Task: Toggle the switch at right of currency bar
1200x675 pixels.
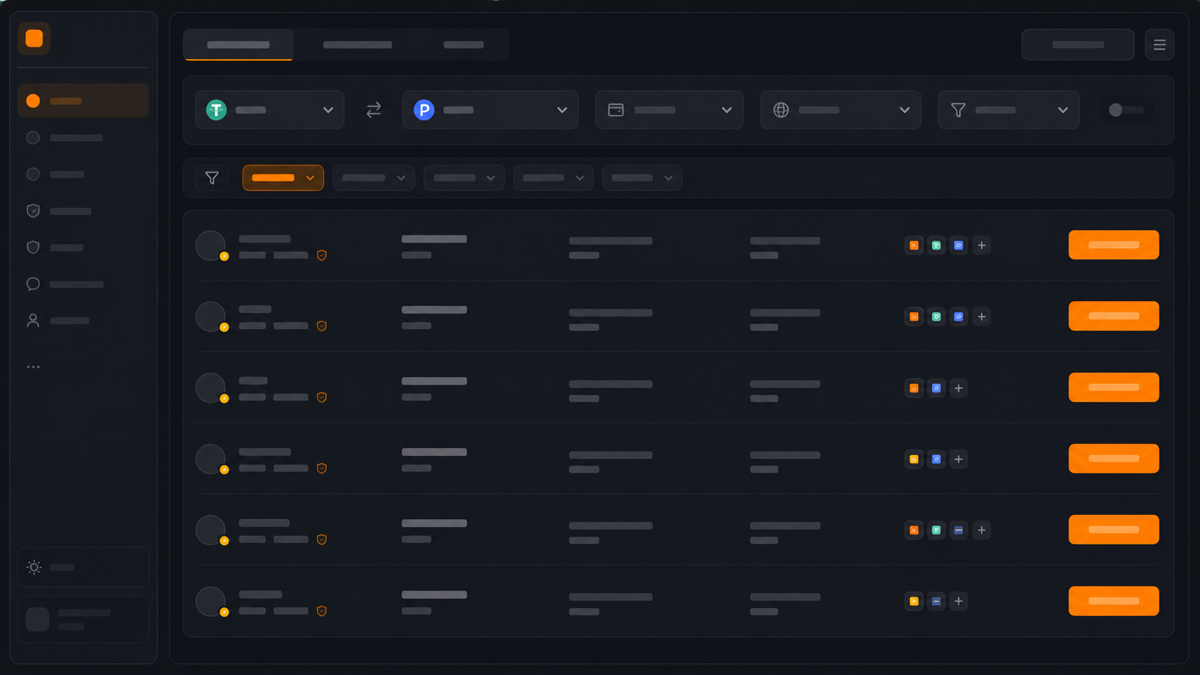Action: tap(1126, 110)
